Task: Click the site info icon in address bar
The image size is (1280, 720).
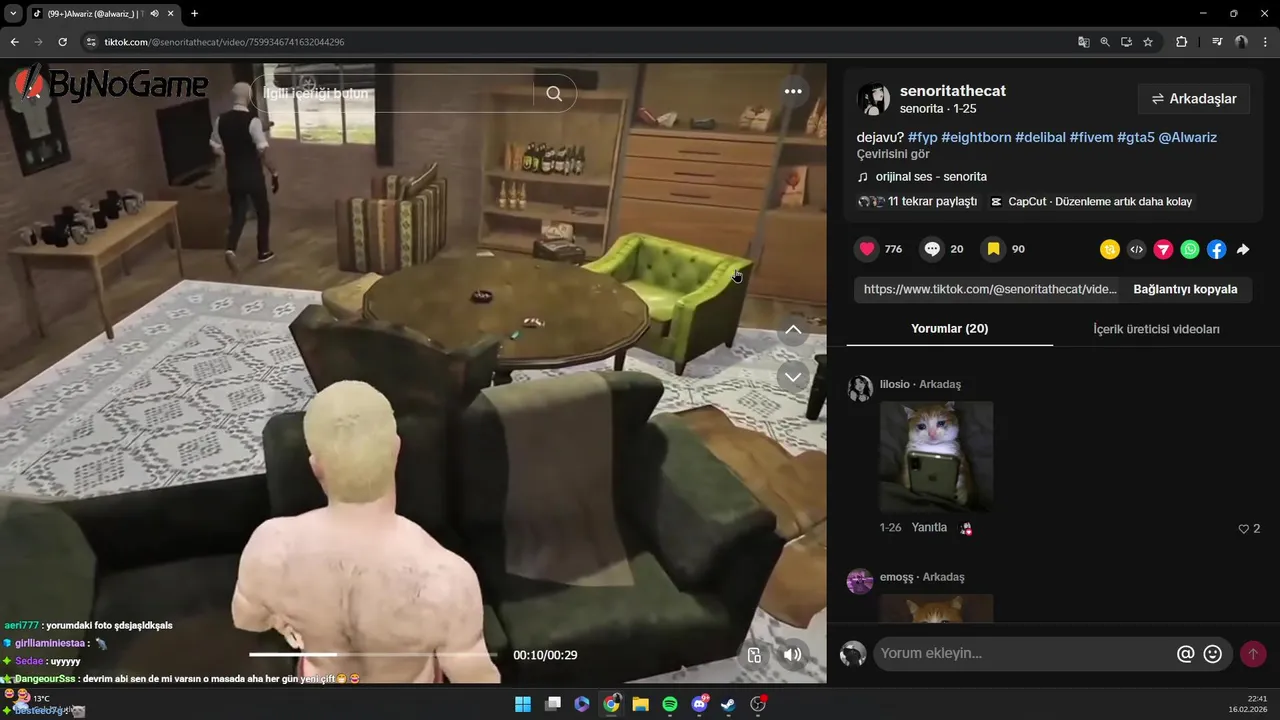Action: [x=91, y=42]
